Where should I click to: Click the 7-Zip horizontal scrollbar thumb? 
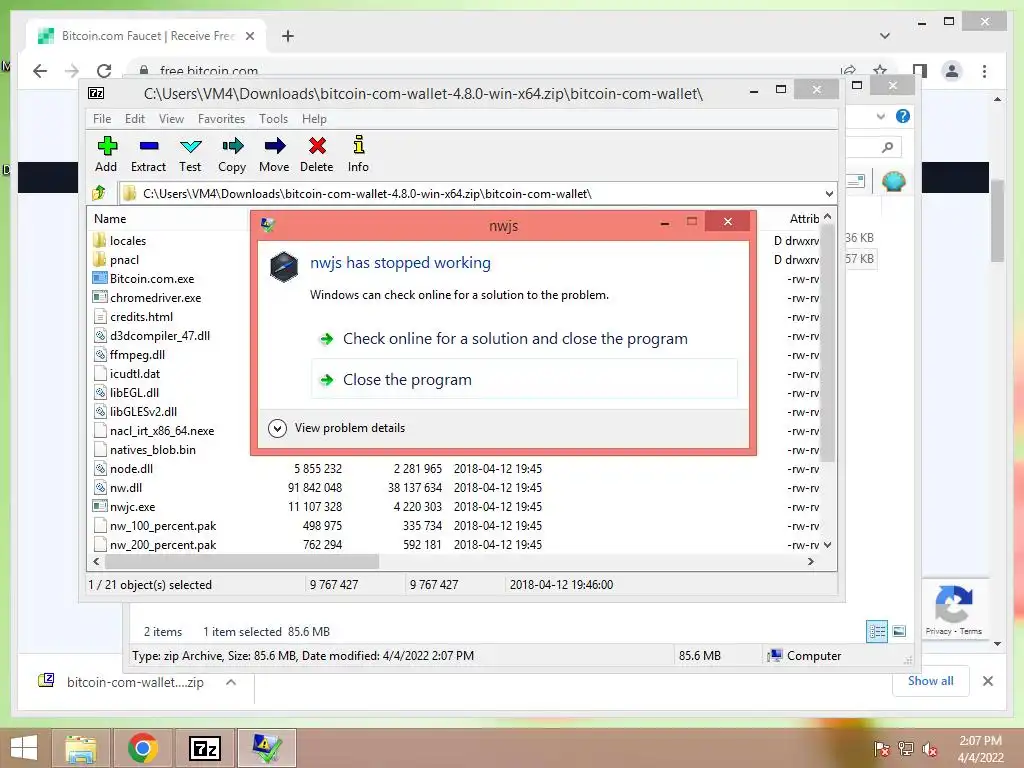(x=242, y=561)
